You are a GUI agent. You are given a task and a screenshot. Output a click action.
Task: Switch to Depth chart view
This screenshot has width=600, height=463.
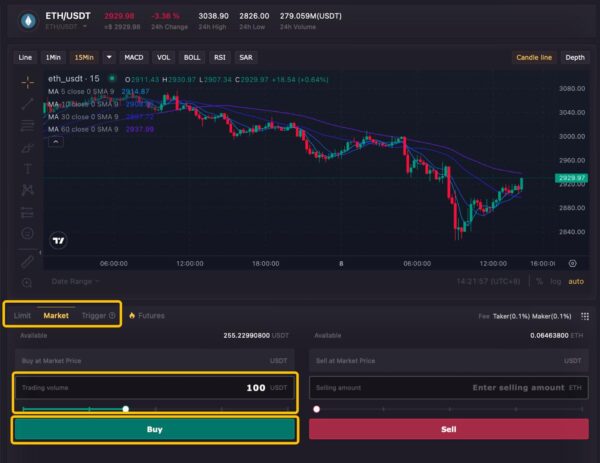click(575, 57)
